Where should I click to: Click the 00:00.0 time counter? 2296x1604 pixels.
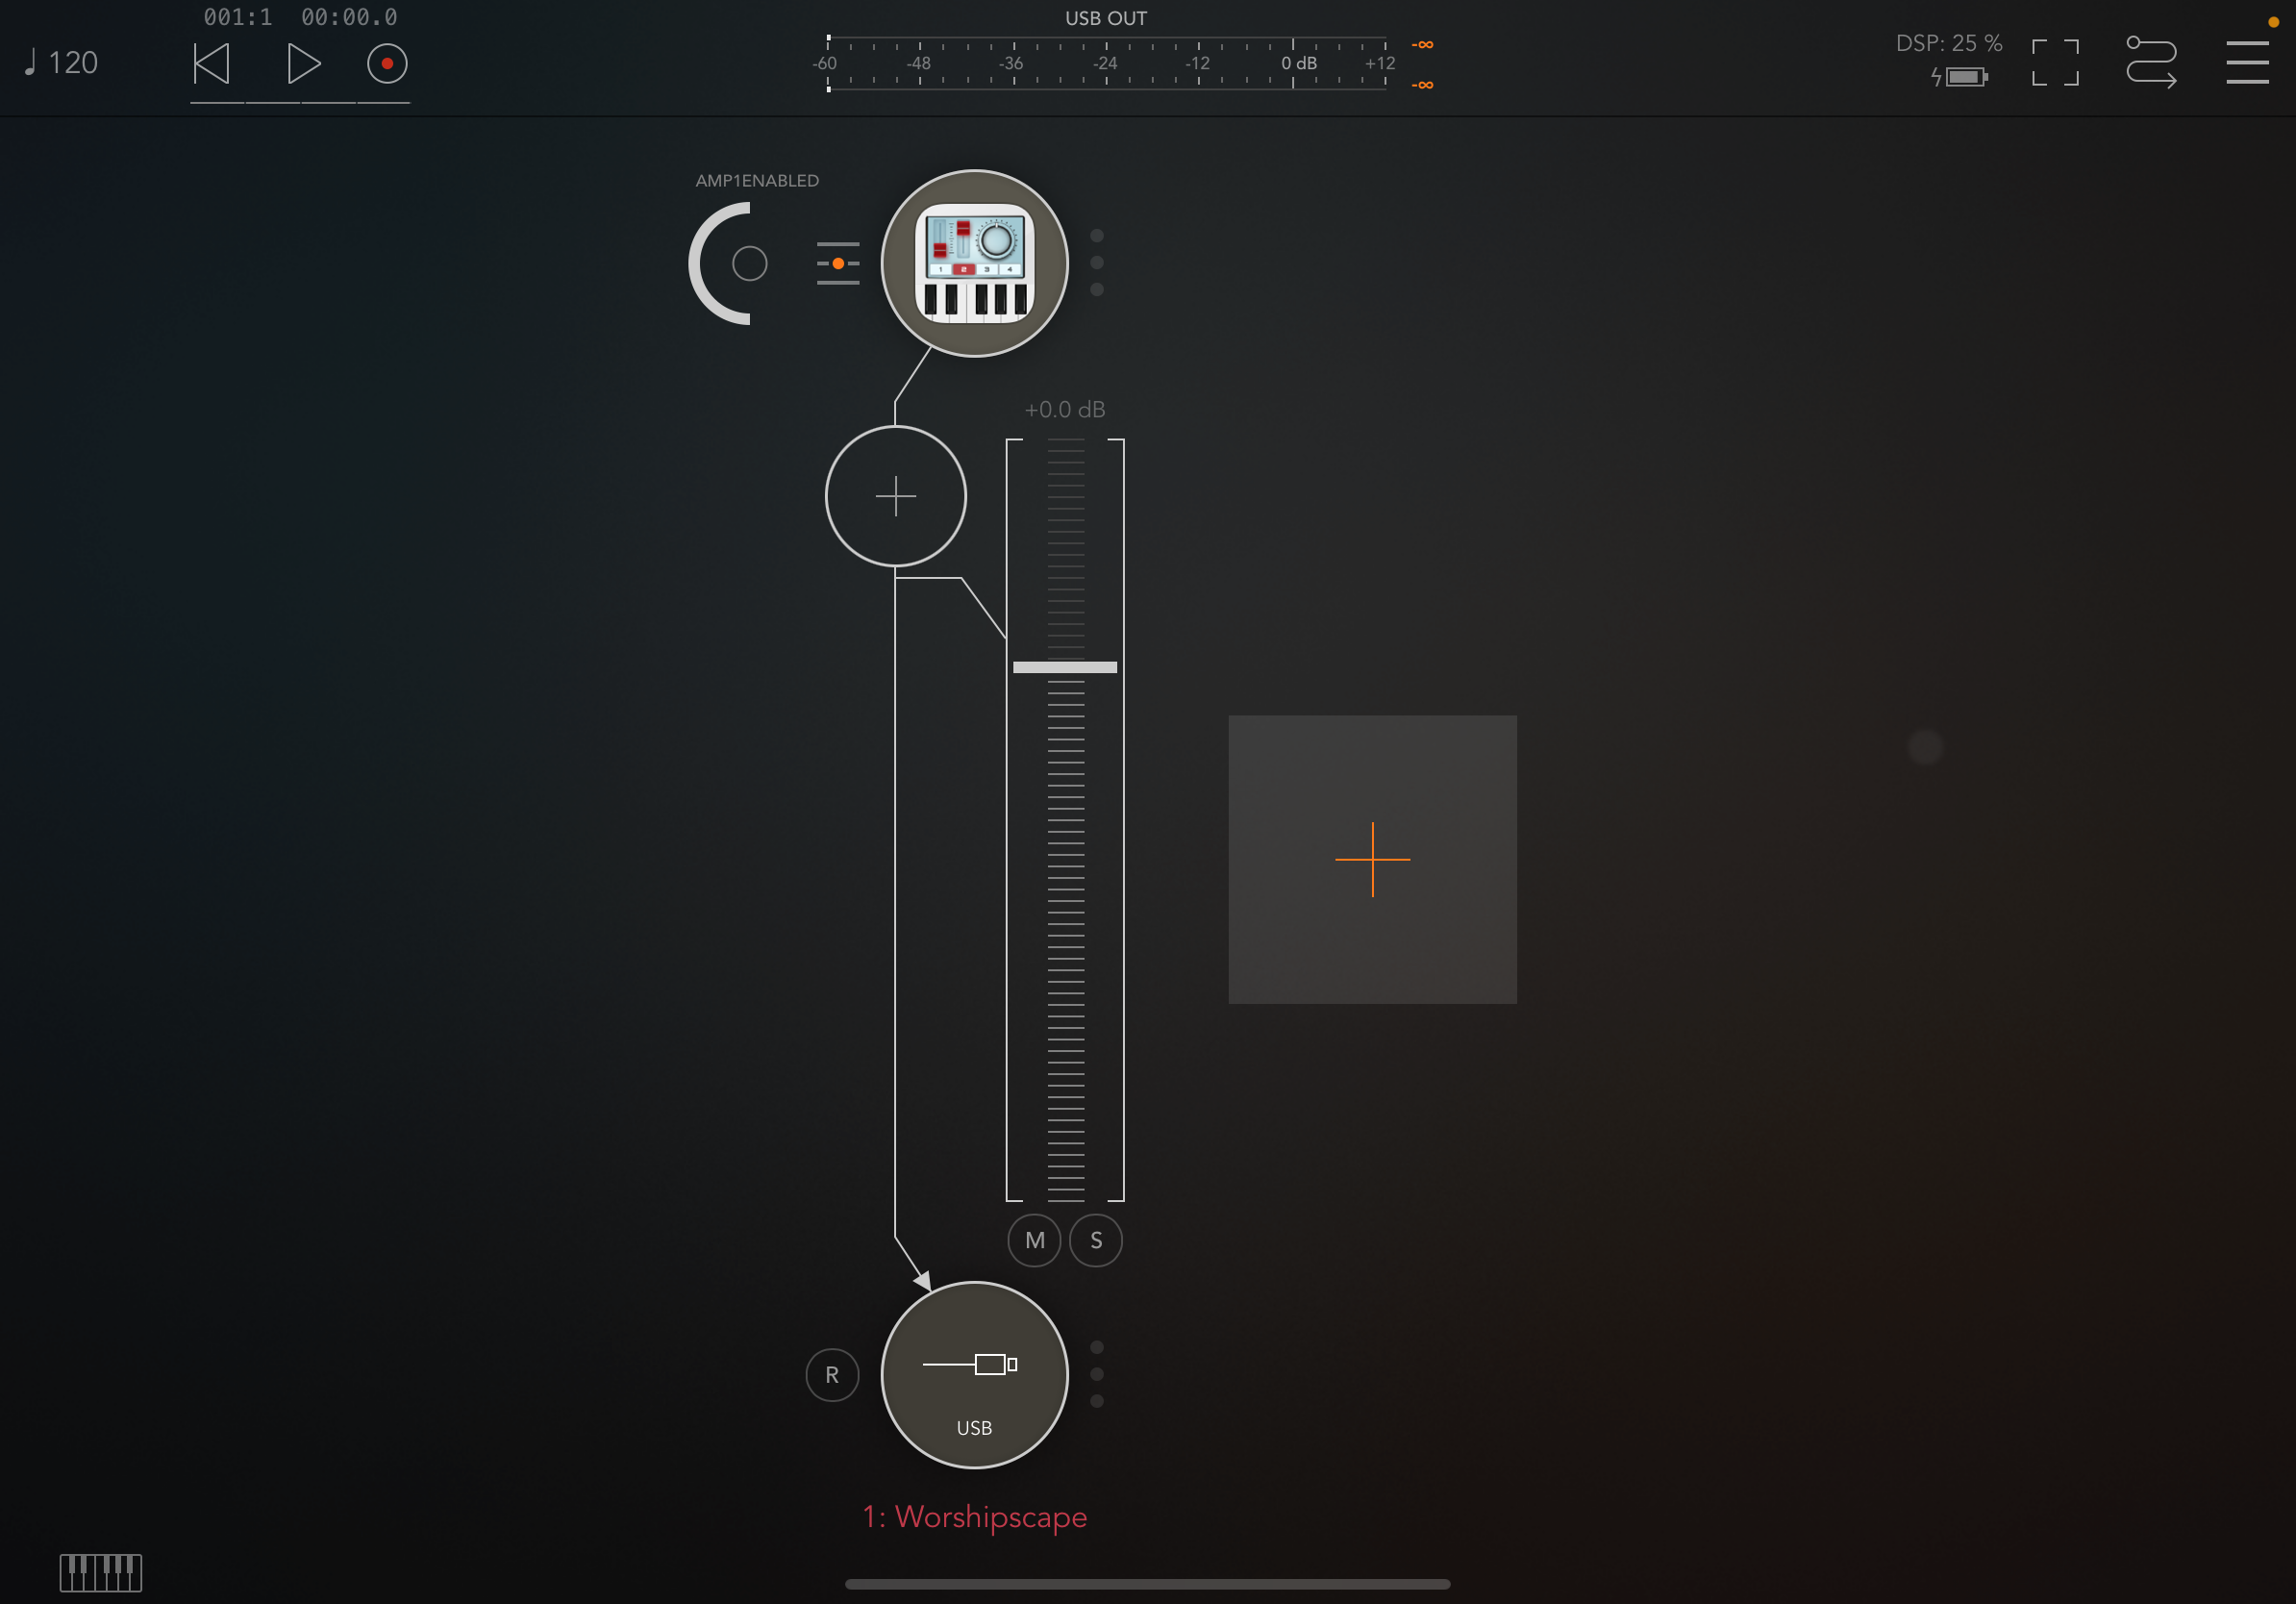click(x=349, y=17)
